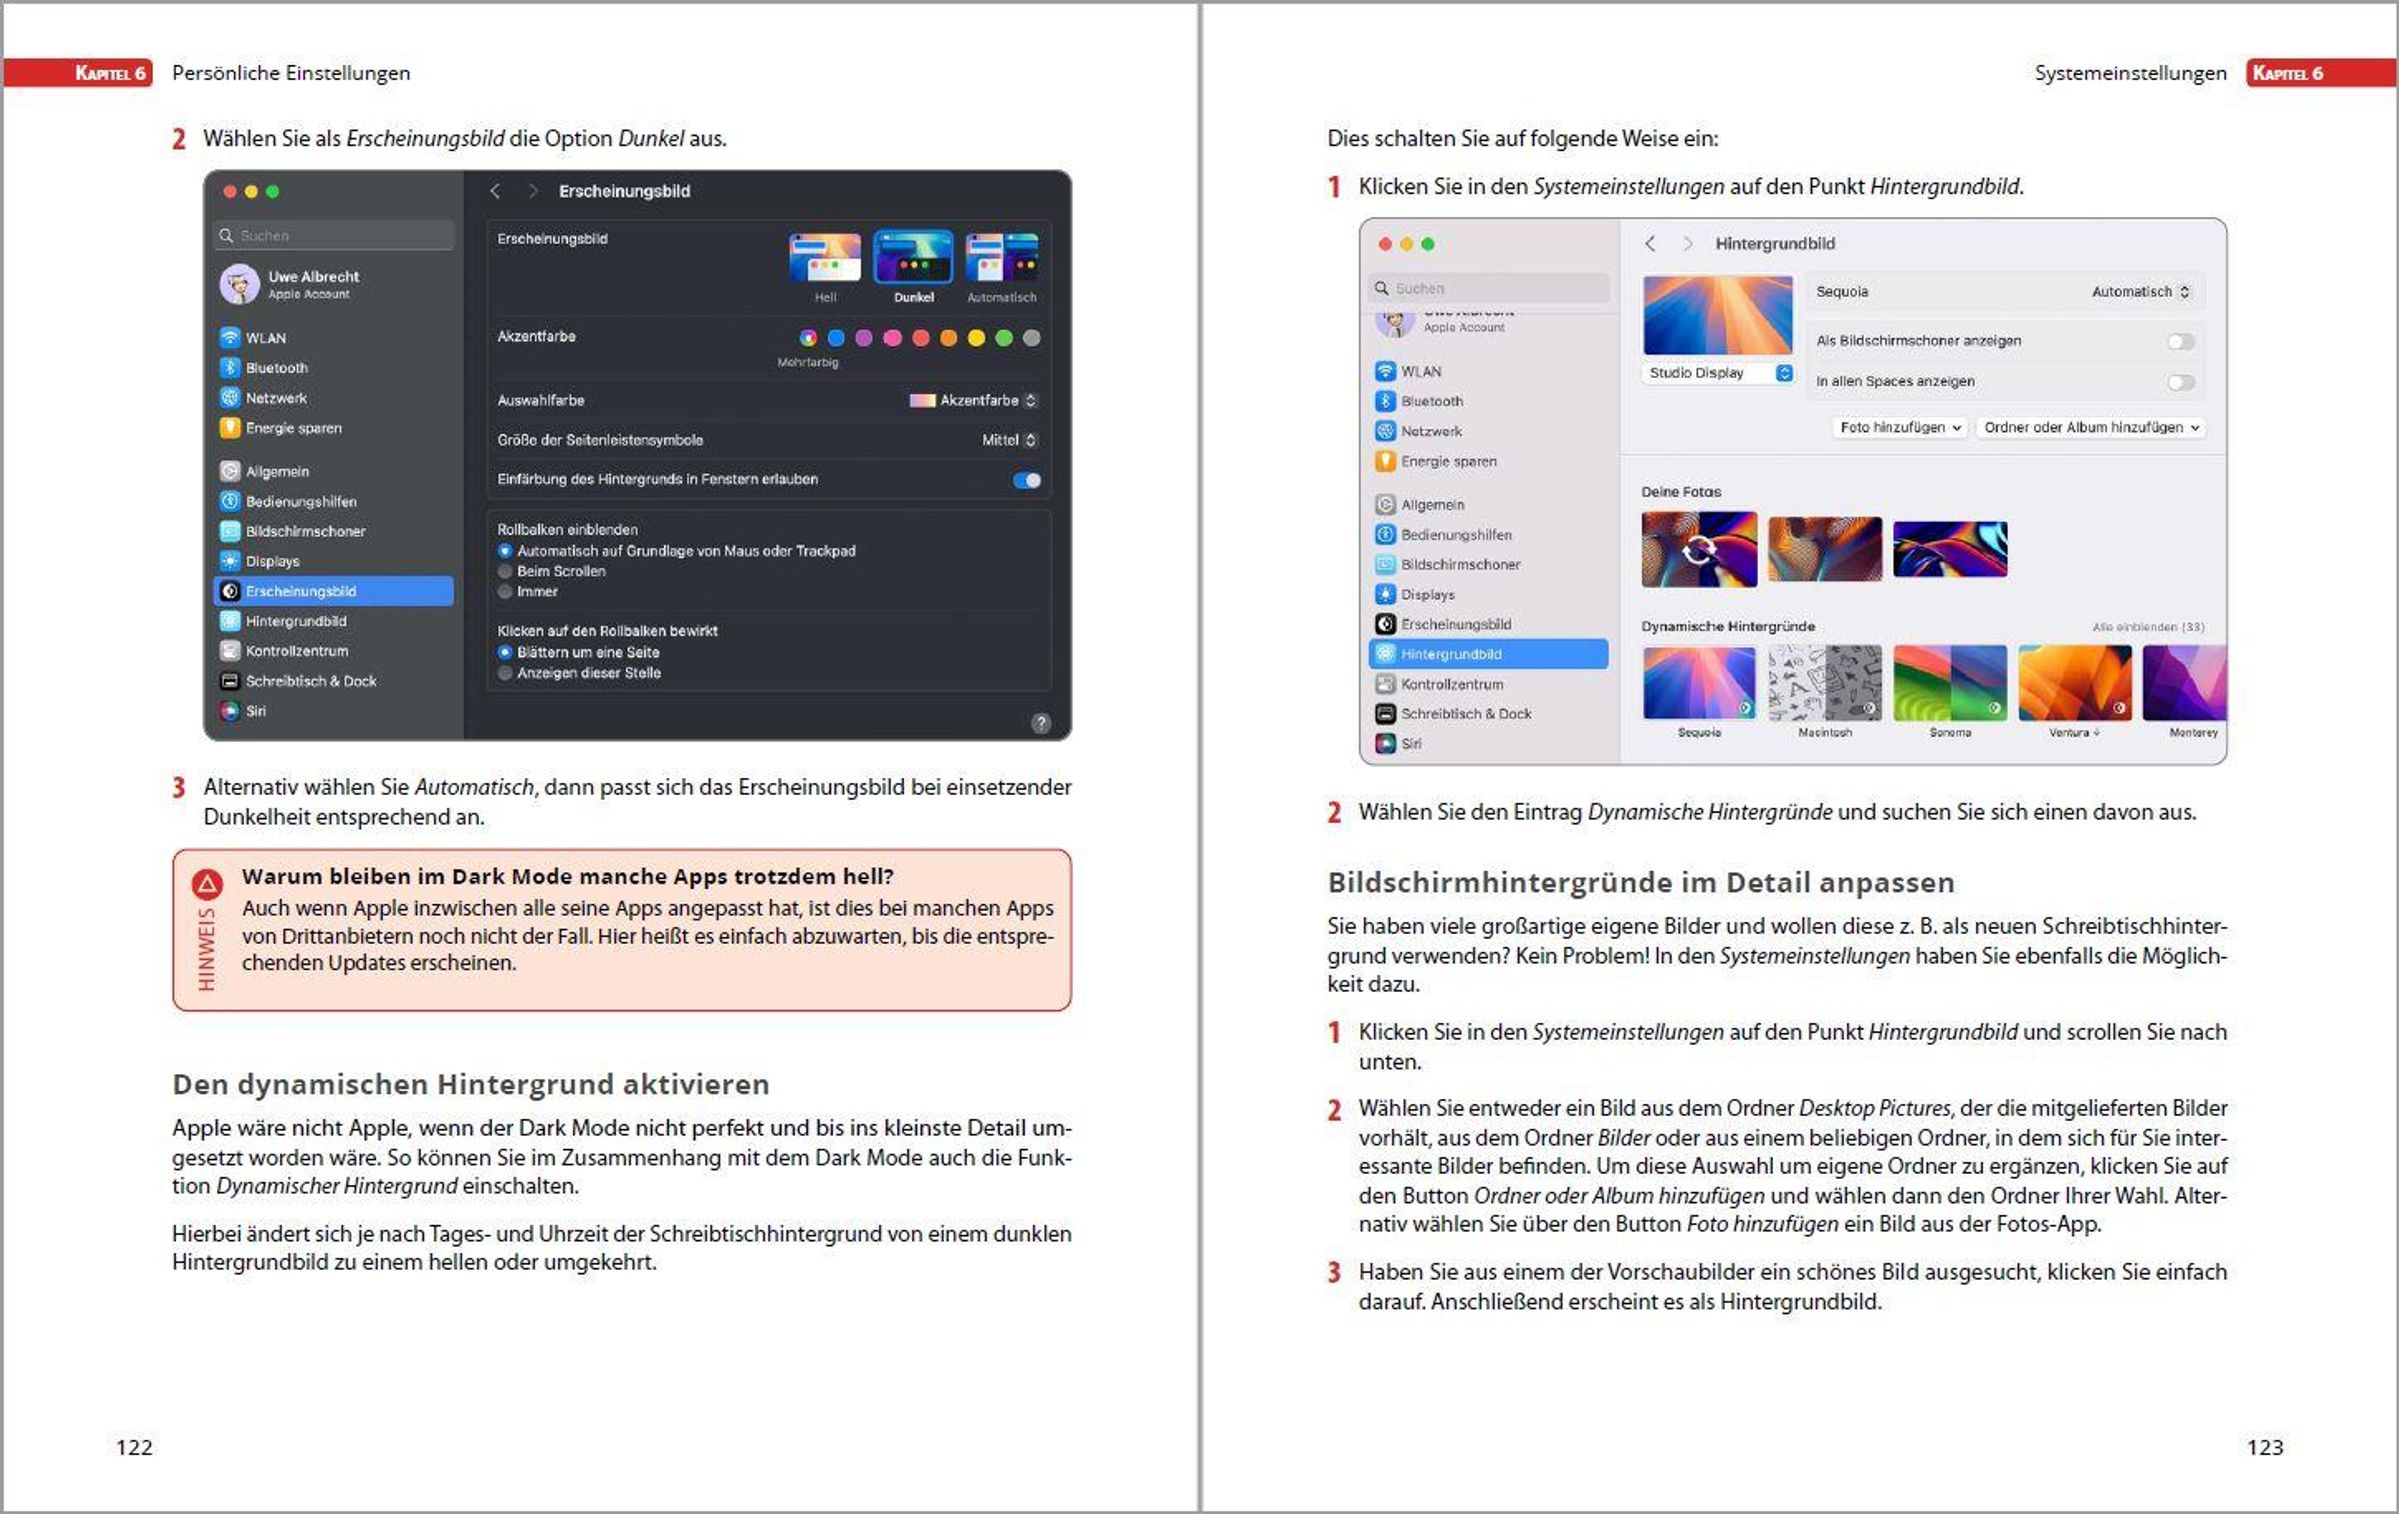
Task: Click the WLAN icon in dark sidebar
Action: point(230,338)
